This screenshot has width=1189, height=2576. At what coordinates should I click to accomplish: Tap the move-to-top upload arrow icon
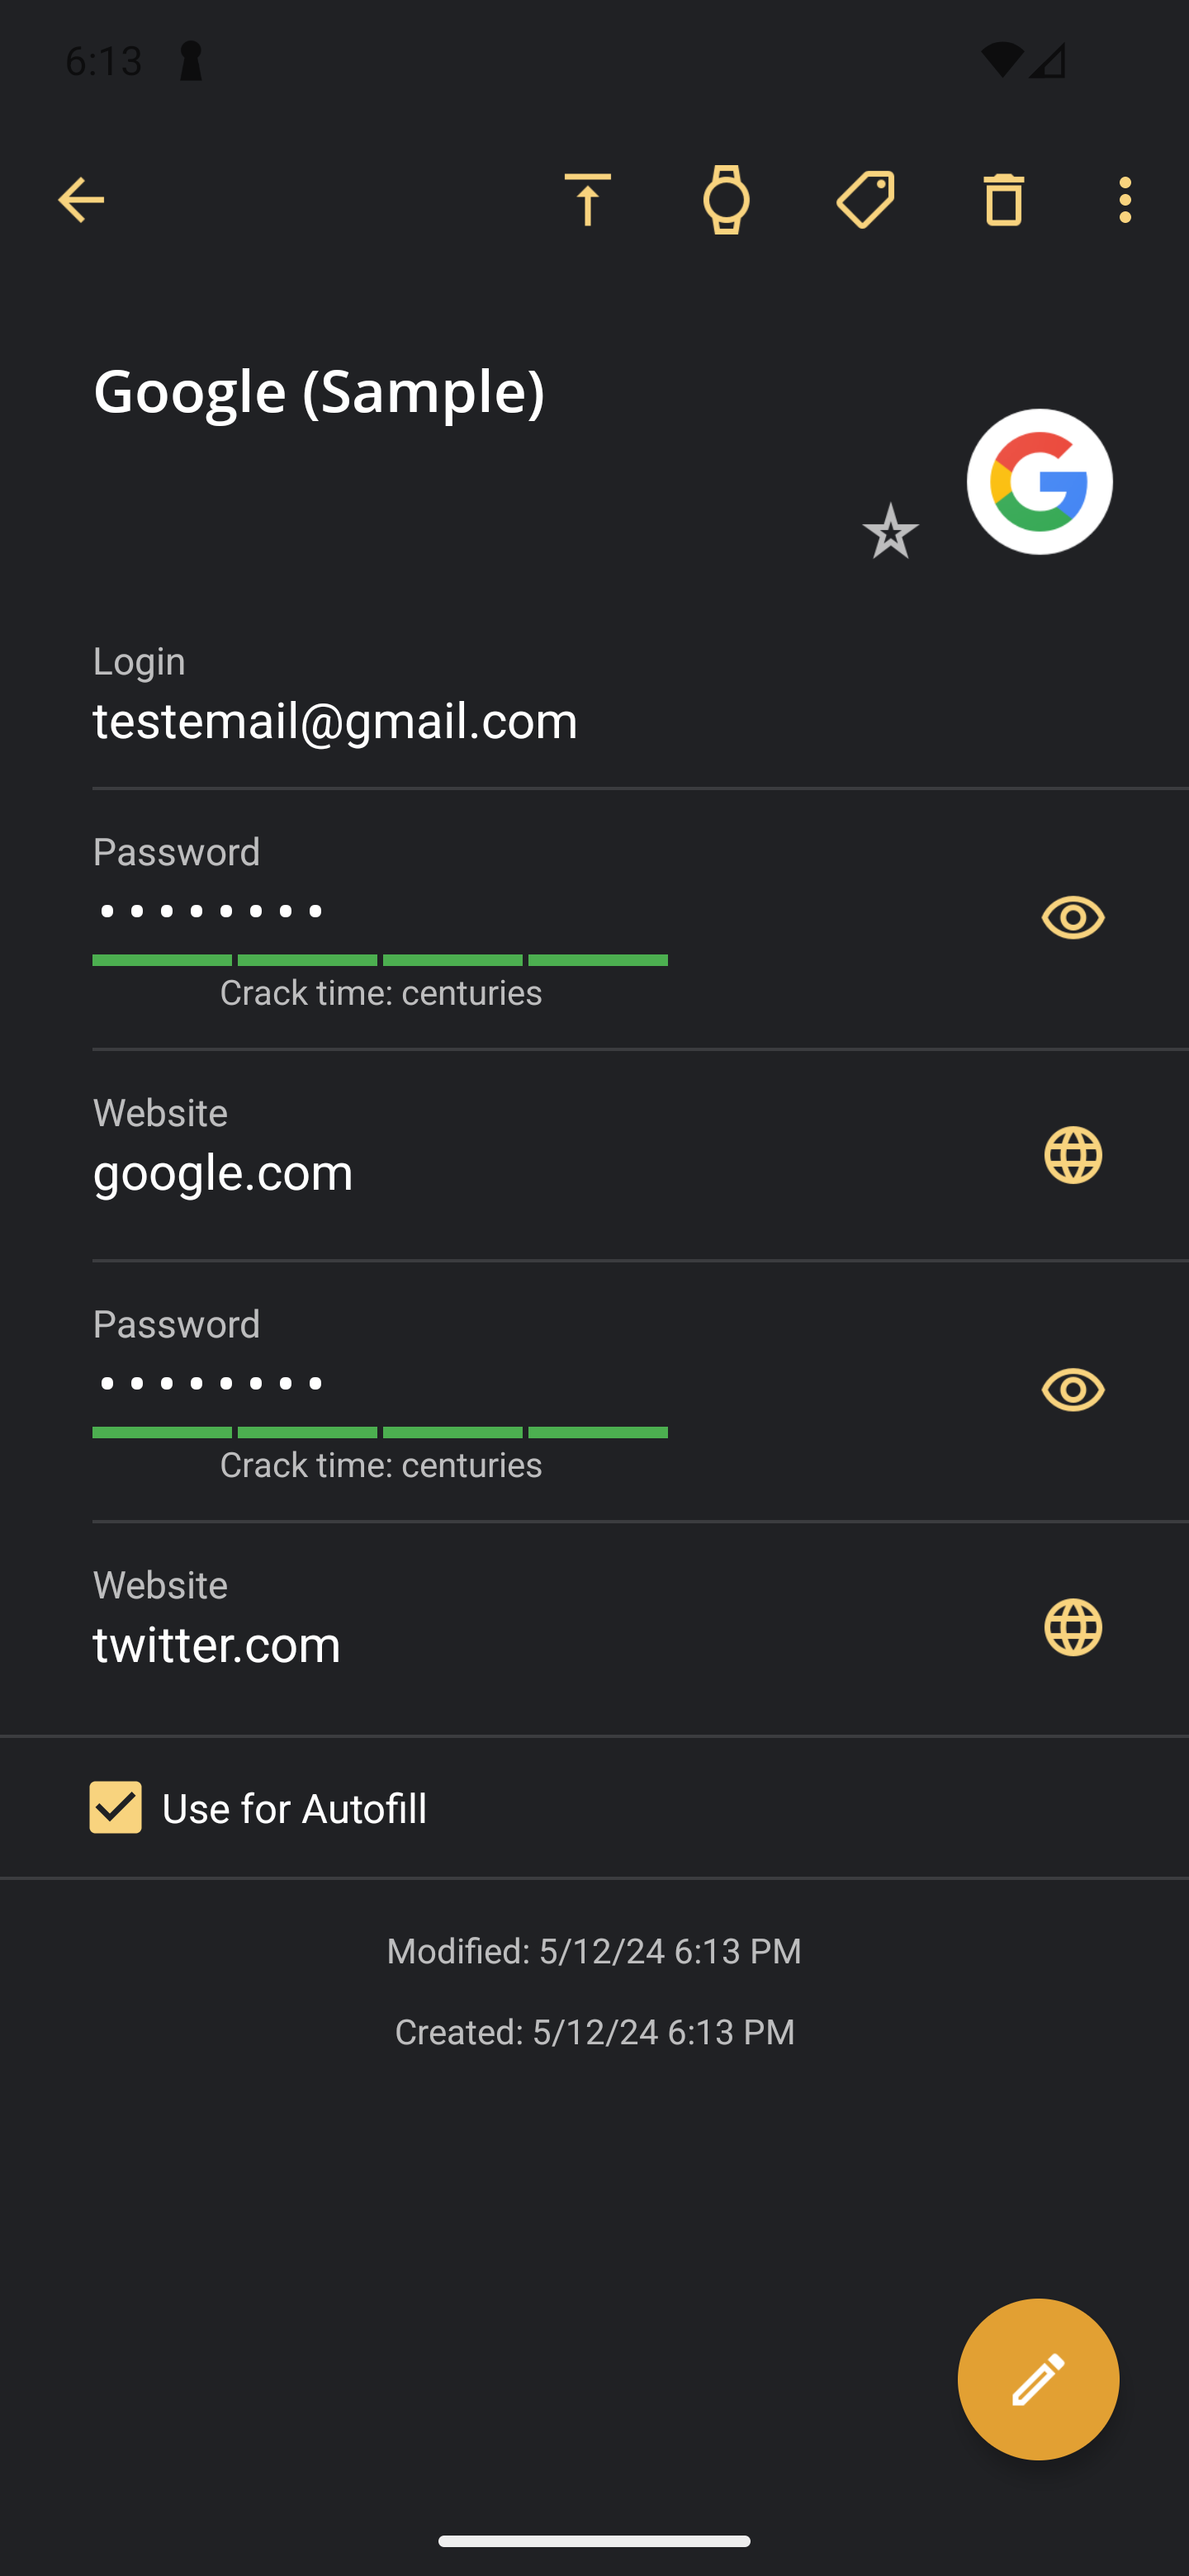coord(587,200)
